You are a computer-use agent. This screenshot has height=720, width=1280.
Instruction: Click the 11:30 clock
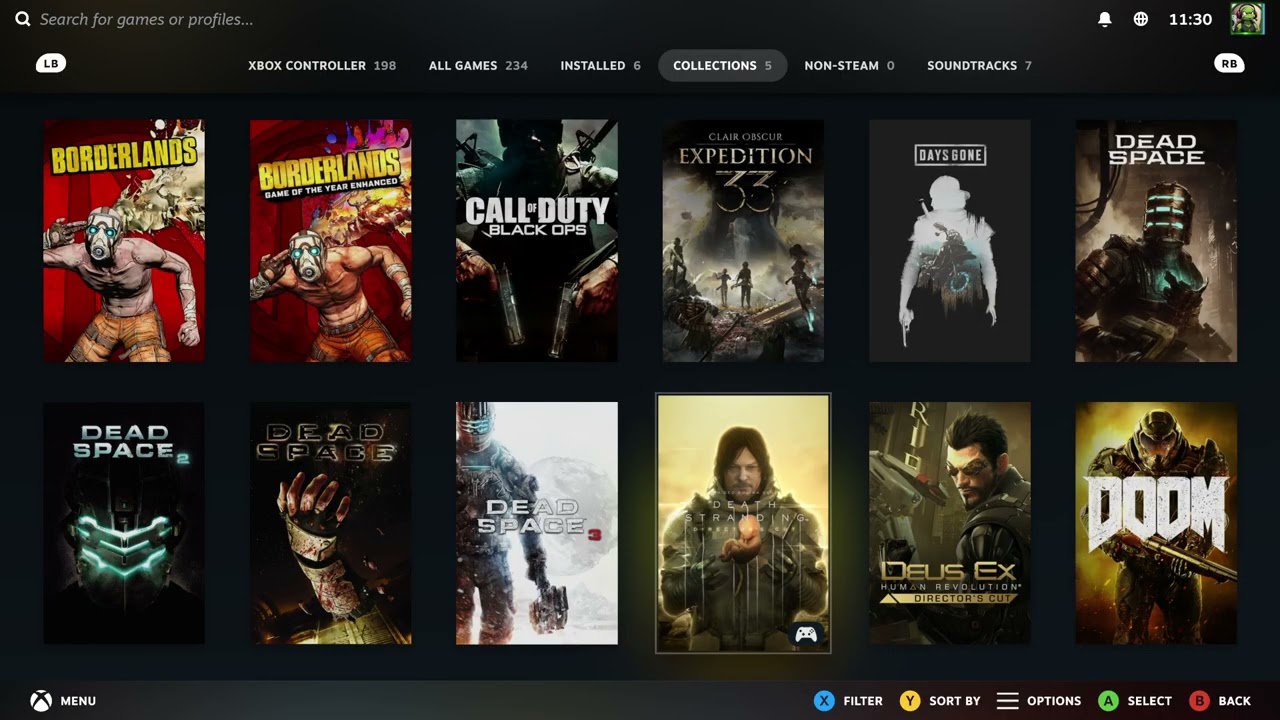(1190, 19)
